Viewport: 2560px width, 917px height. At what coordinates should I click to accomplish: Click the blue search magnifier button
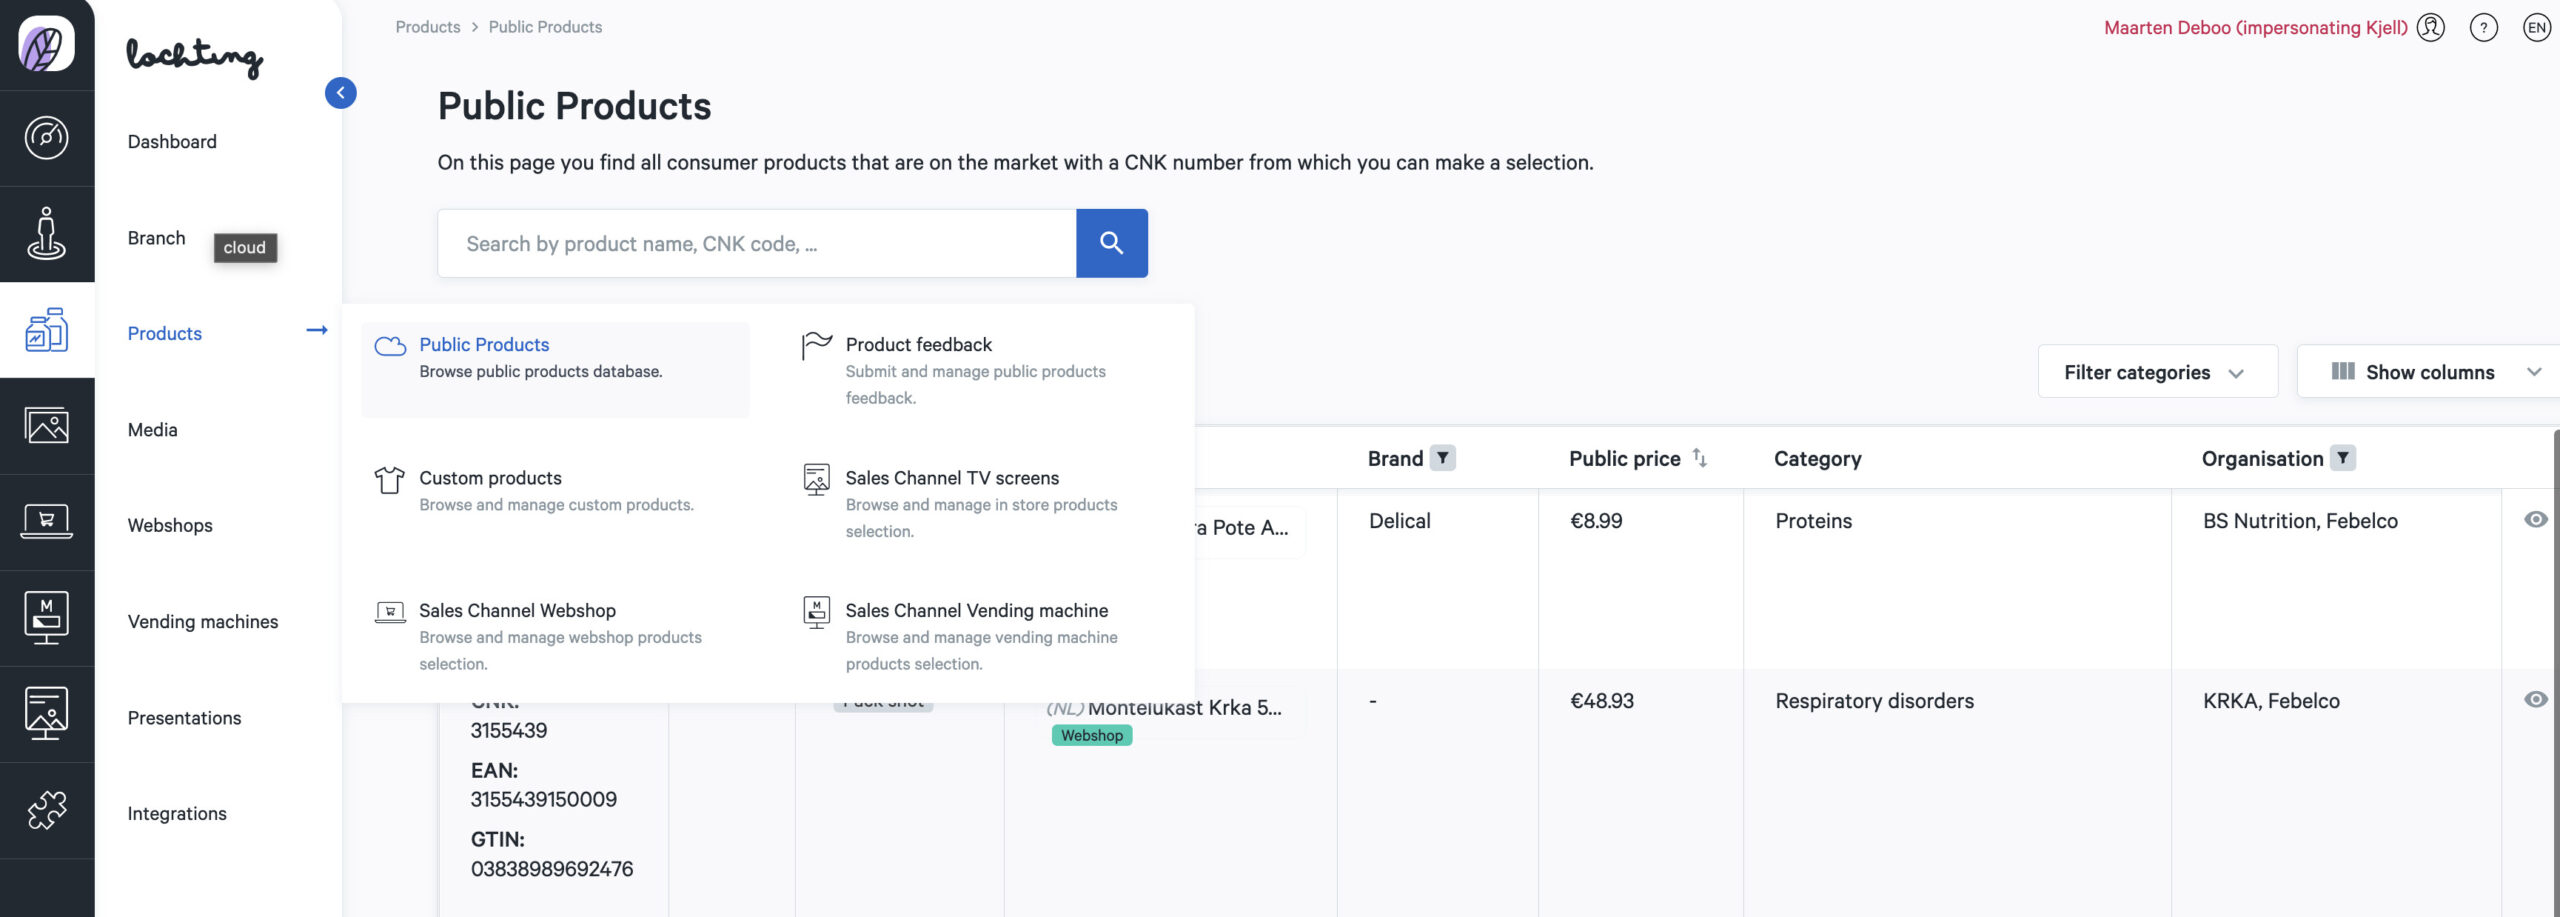tap(1111, 243)
